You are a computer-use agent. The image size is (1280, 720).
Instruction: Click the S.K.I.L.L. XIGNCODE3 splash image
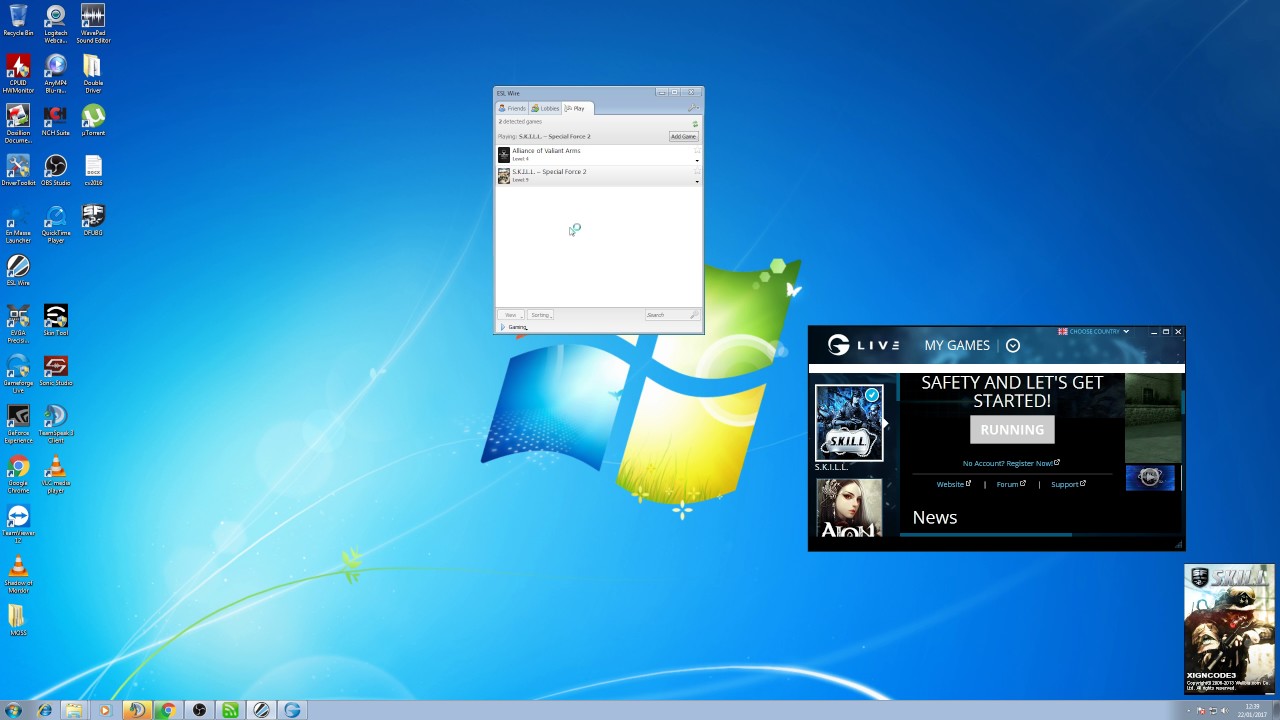click(1229, 629)
